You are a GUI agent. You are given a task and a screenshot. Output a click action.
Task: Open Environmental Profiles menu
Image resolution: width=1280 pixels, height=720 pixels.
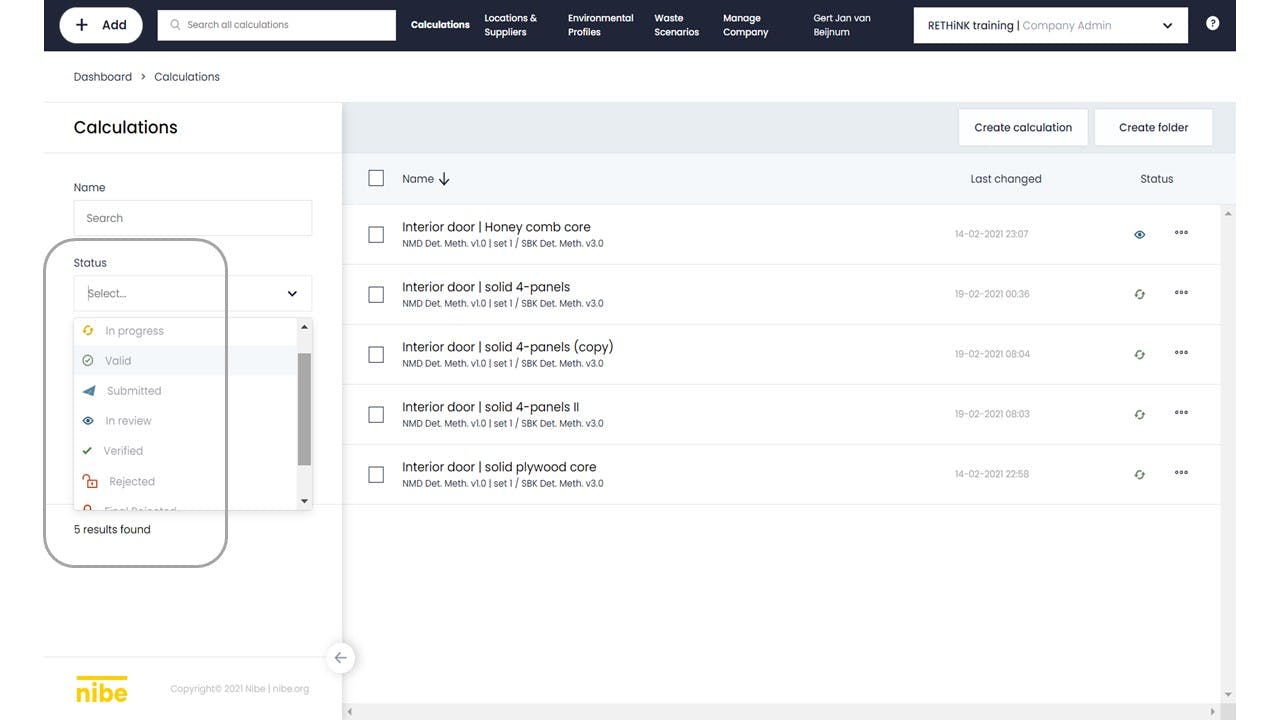(600, 25)
